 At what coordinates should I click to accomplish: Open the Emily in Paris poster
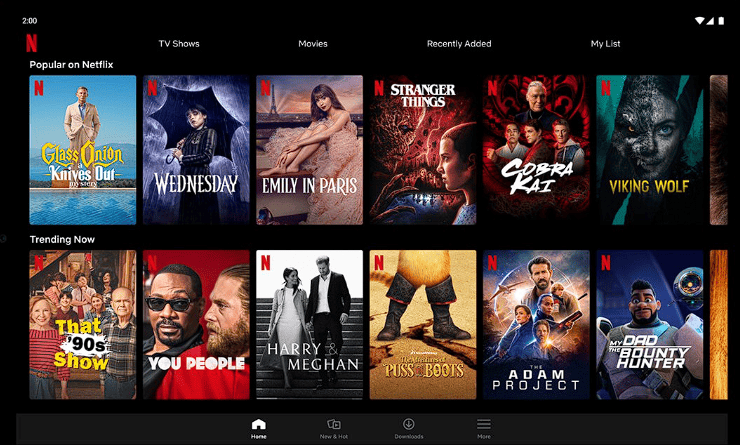[310, 150]
